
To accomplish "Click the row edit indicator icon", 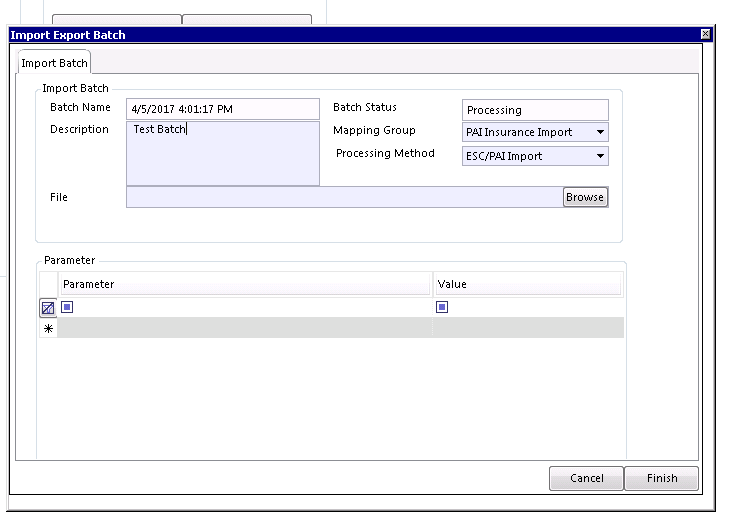I will tap(48, 308).
